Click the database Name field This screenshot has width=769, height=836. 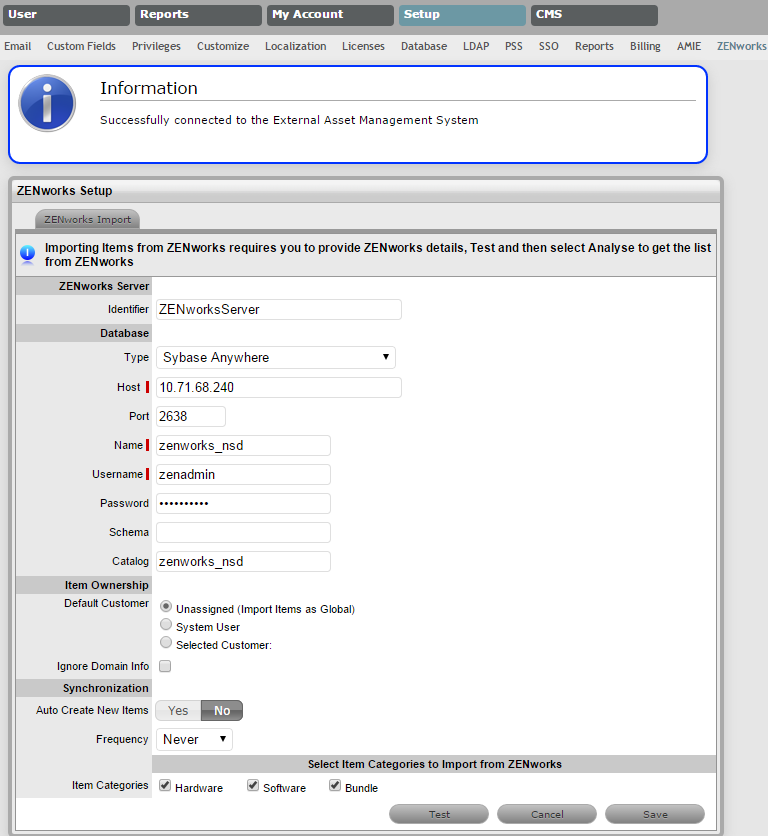243,446
